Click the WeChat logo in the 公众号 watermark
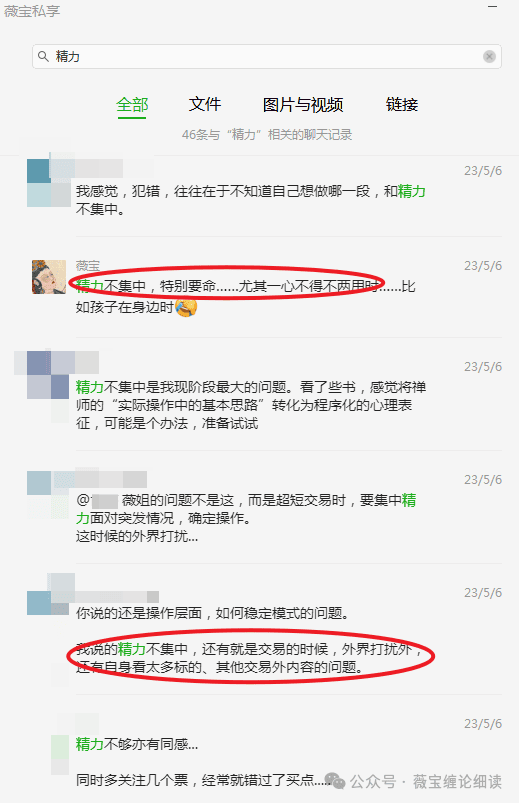 click(335, 781)
